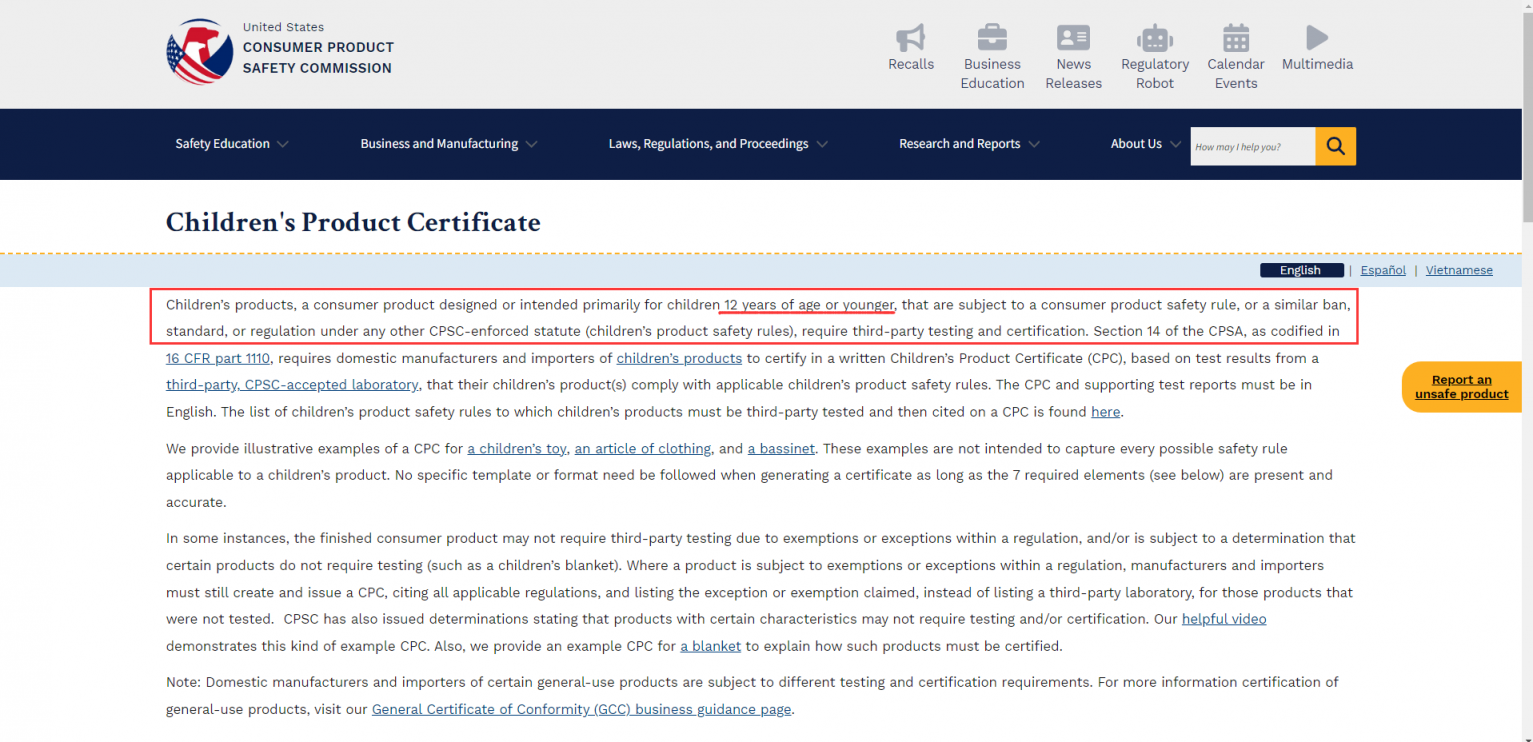Switch language to Vietnamese
The width and height of the screenshot is (1533, 742).
click(x=1459, y=270)
